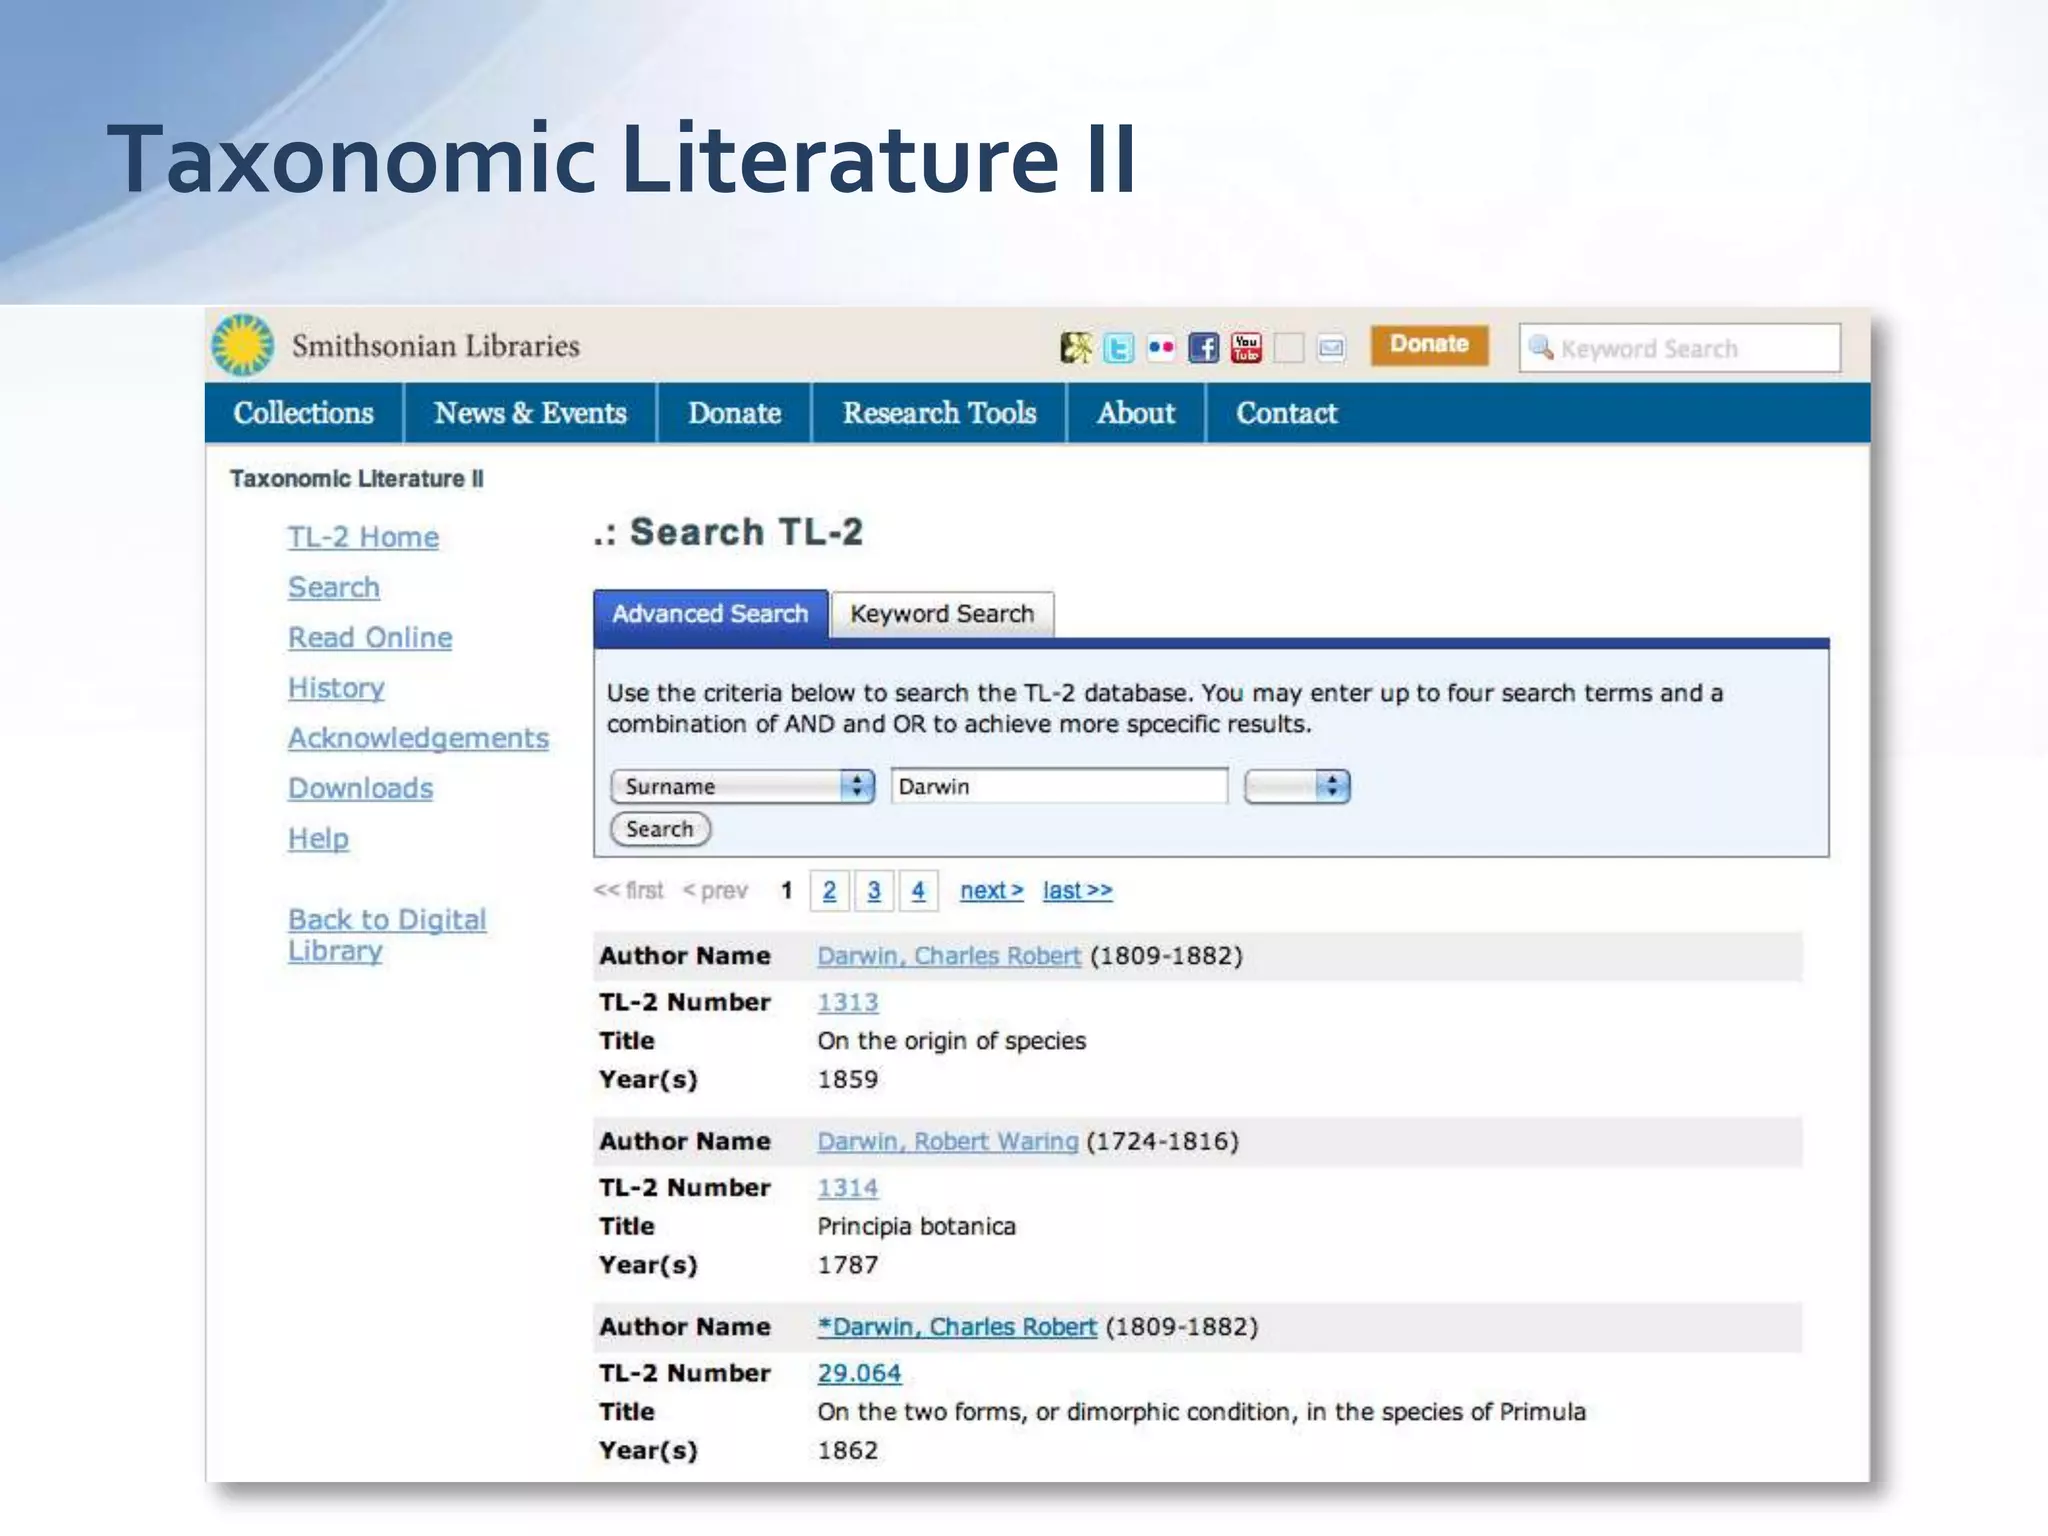Image resolution: width=2048 pixels, height=1536 pixels.
Task: Select the Advanced Search tab
Action: click(710, 614)
